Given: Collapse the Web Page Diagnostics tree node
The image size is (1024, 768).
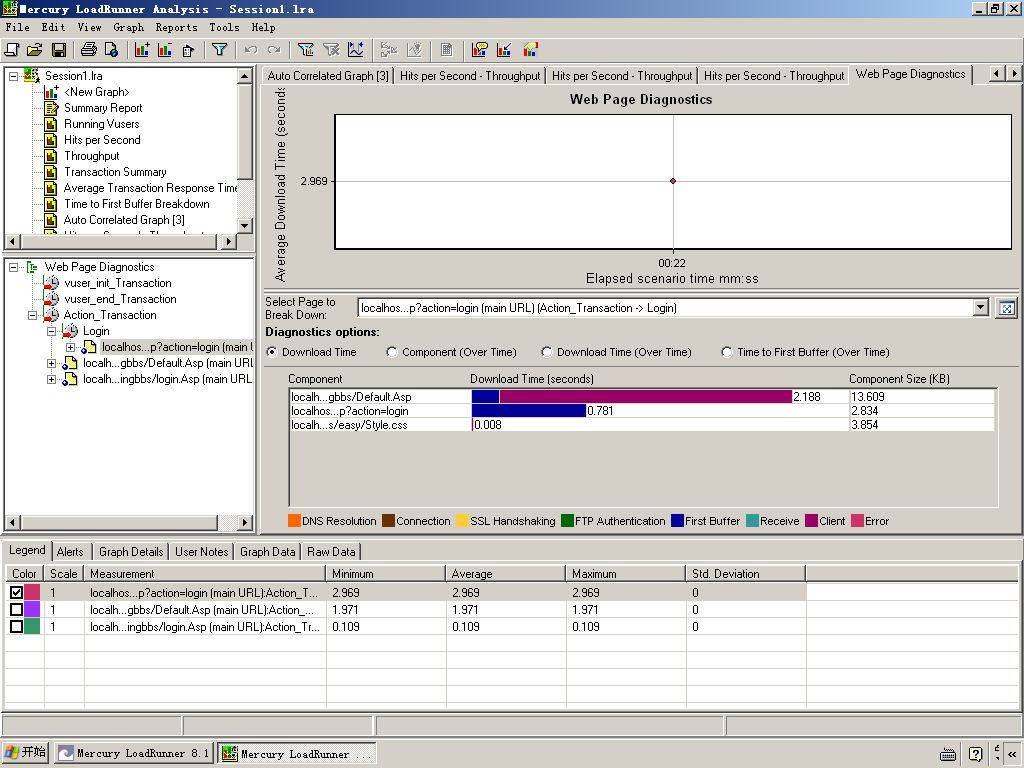Looking at the screenshot, I should 13,267.
